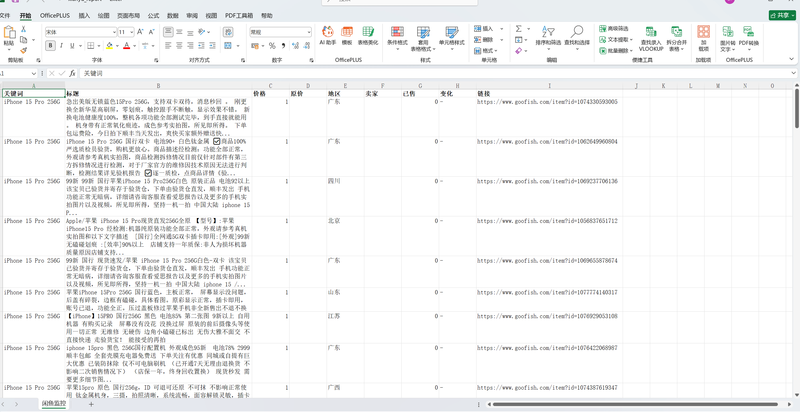Viewport: 800px width, 412px height.
Task: Switch to the PDF工具箱 ribbon tab
Action: [239, 16]
